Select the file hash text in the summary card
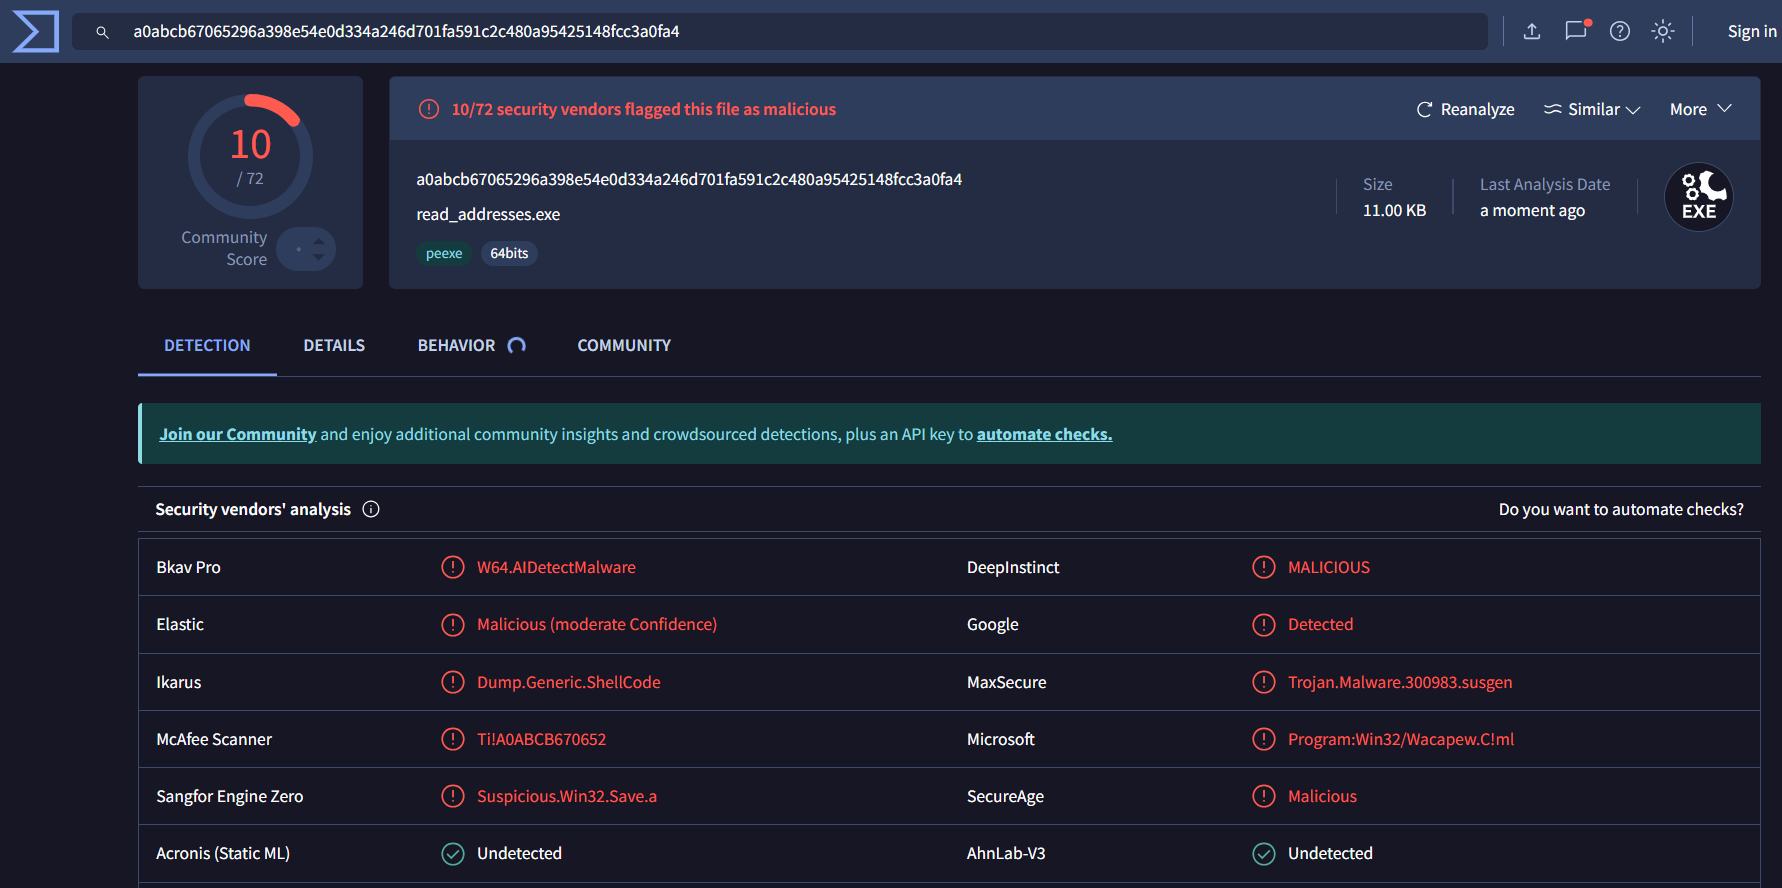The image size is (1782, 888). 689,179
